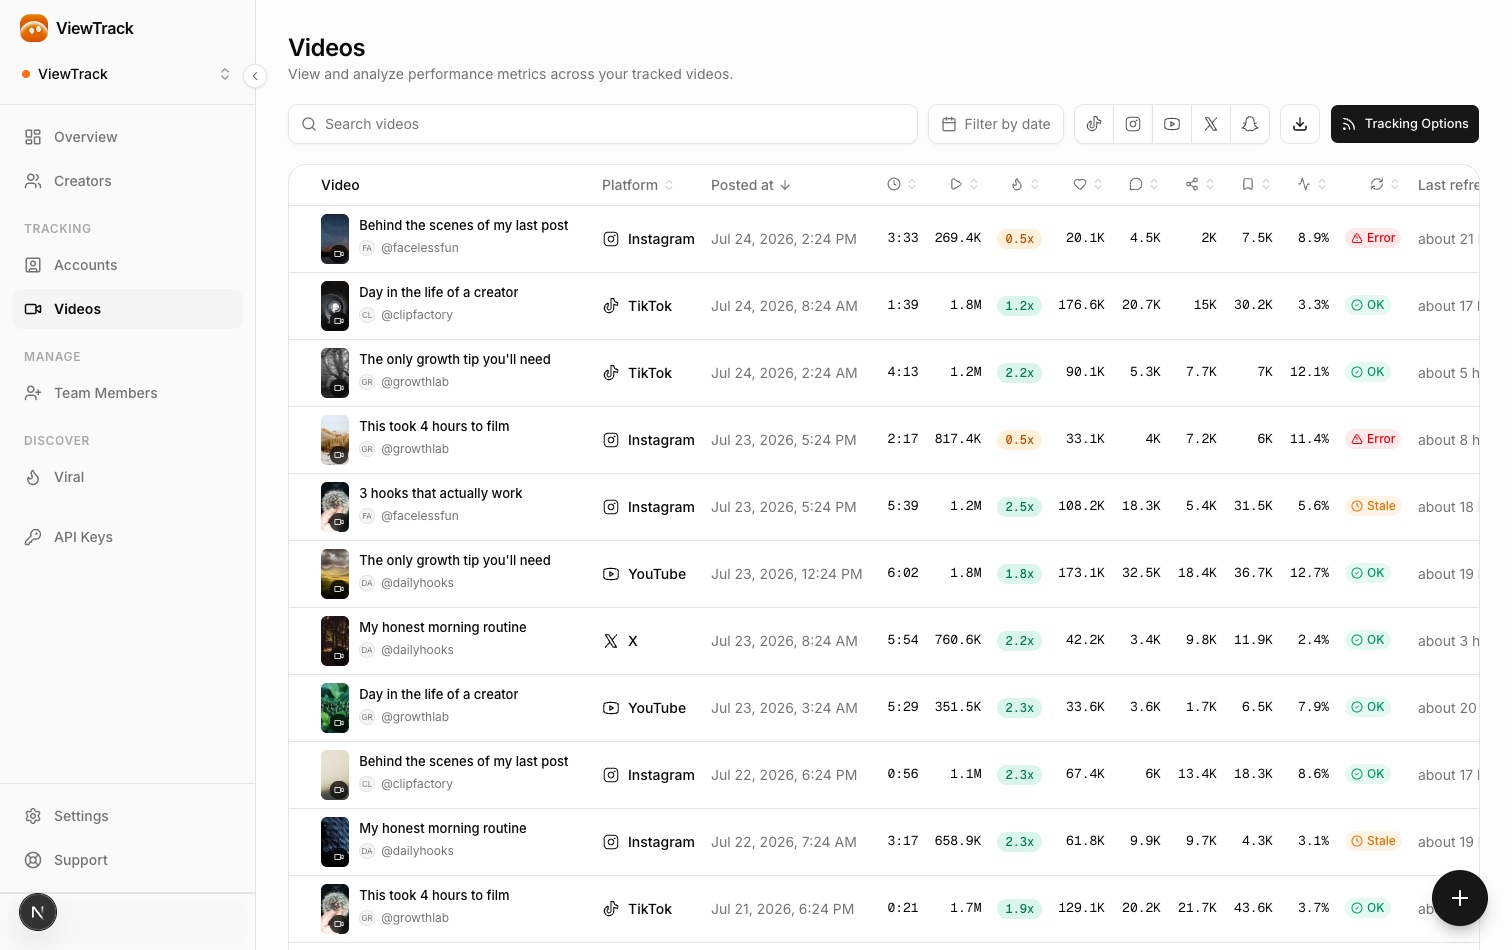
Task: Open Team Members page
Action: 127,393
